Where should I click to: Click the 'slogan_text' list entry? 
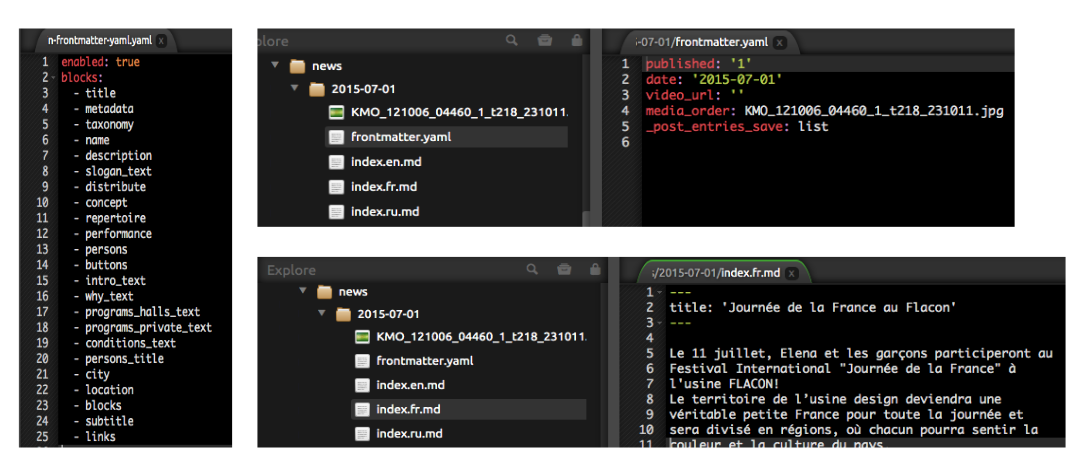(x=118, y=171)
